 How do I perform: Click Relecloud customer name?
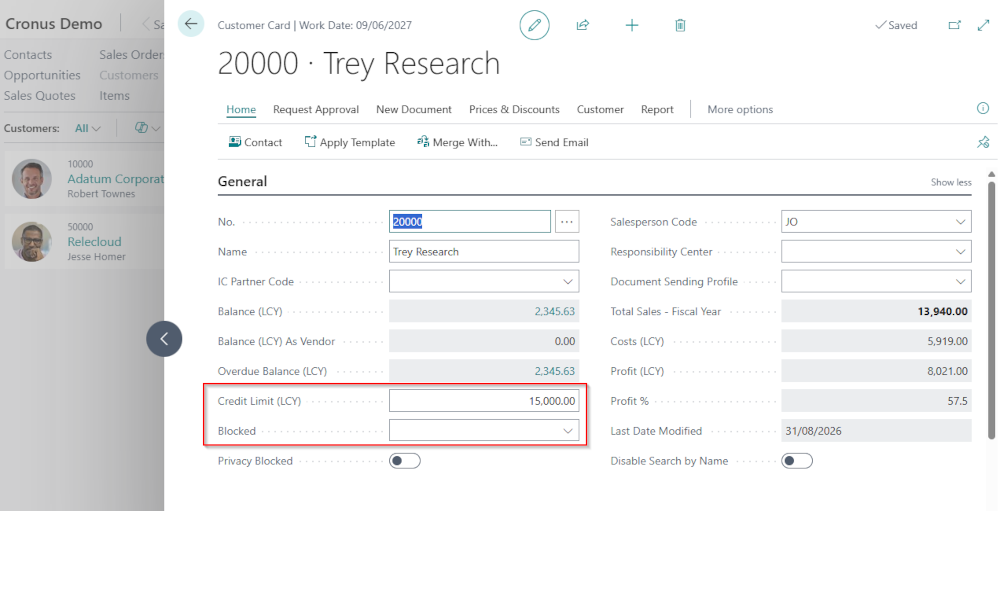pos(94,242)
